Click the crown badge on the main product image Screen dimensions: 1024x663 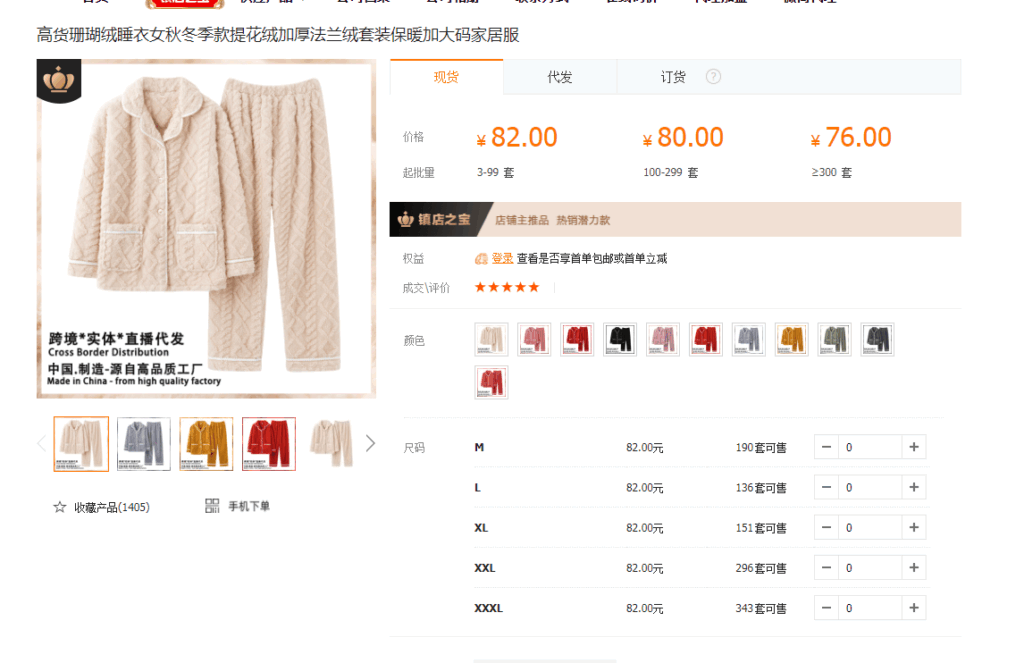(59, 80)
